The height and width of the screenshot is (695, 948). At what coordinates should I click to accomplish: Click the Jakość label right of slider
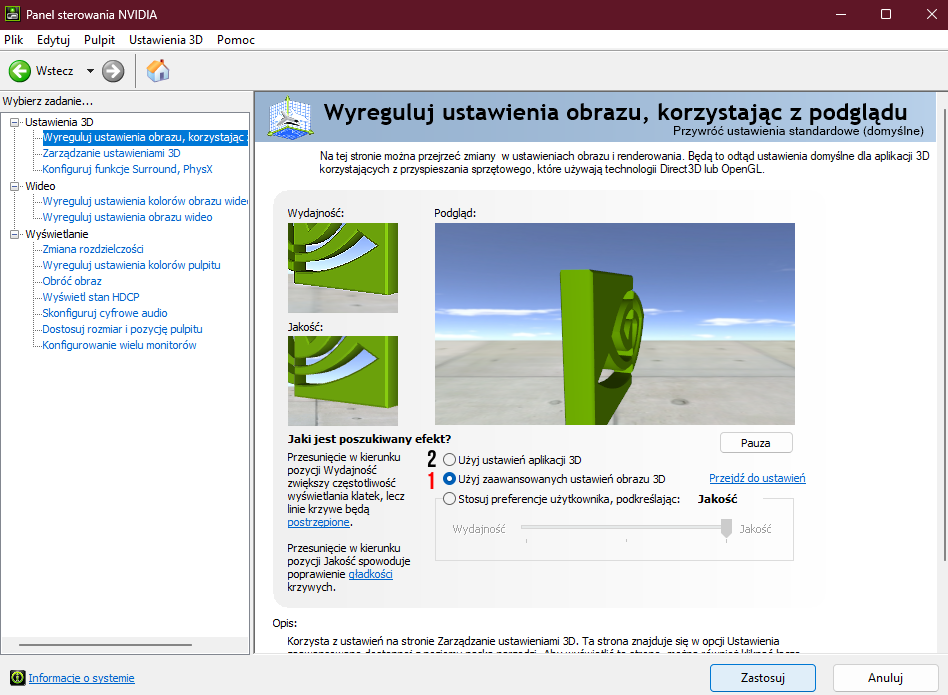coord(756,529)
